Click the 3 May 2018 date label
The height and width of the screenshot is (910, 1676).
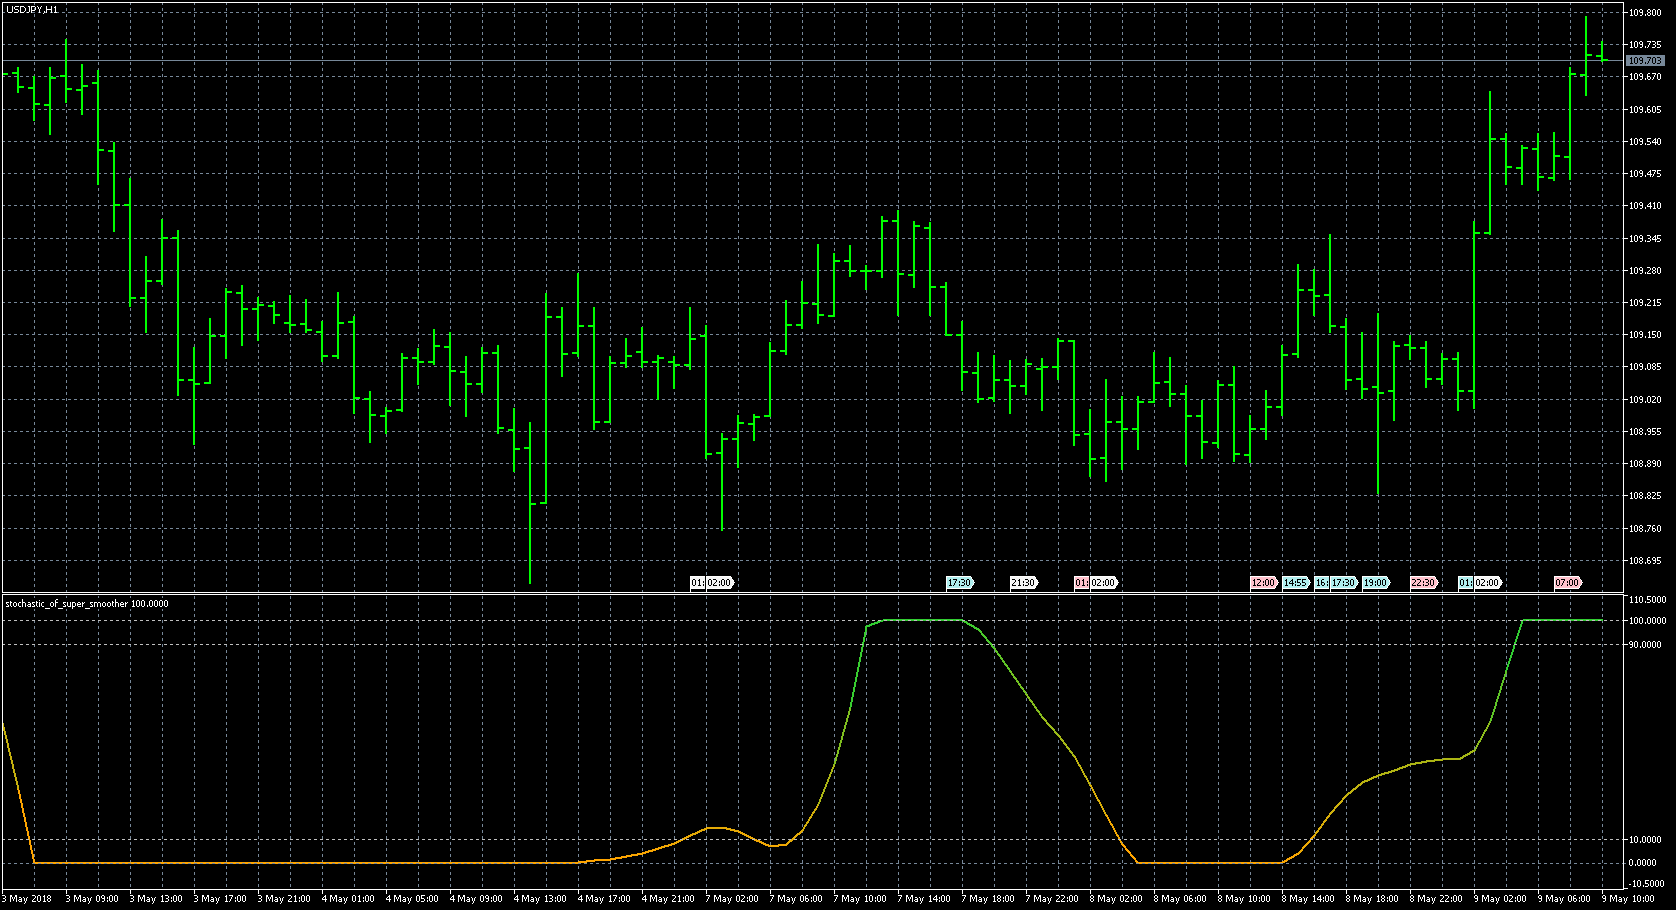(27, 899)
